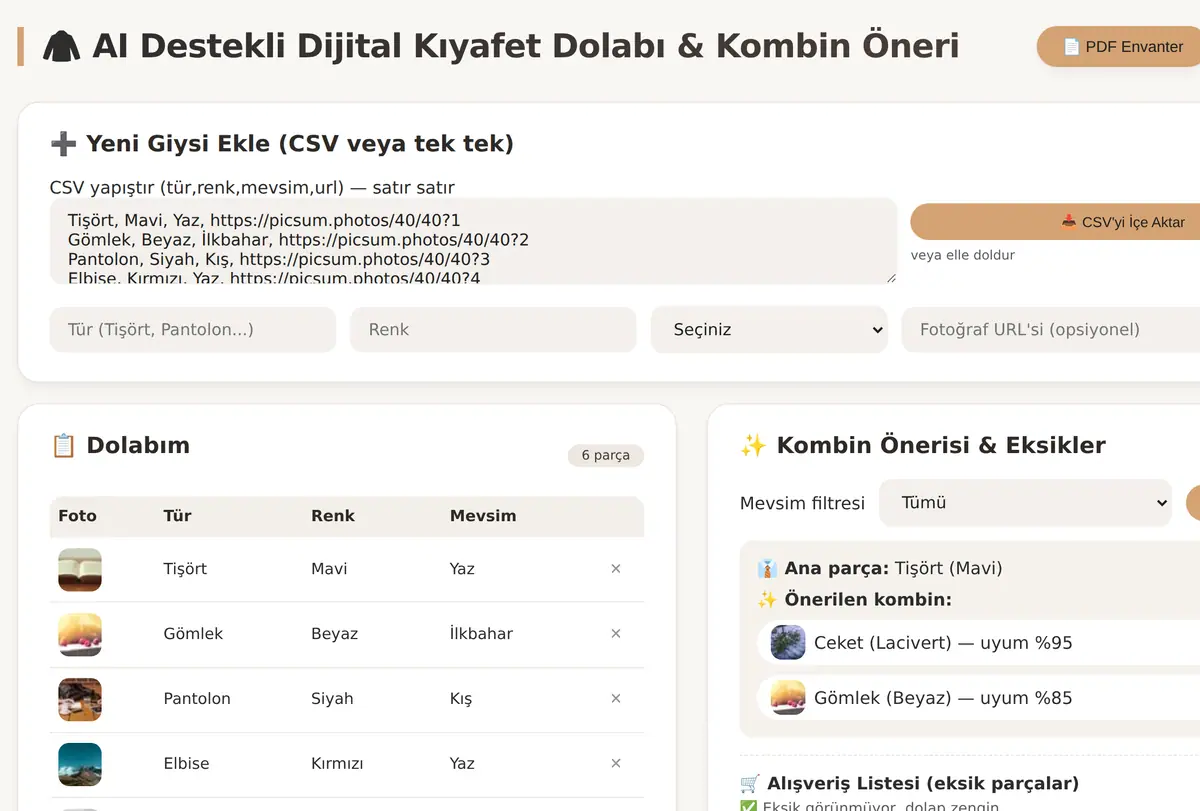Image resolution: width=1200 pixels, height=811 pixels.
Task: Click the Pantolon type cell
Action: [197, 699]
